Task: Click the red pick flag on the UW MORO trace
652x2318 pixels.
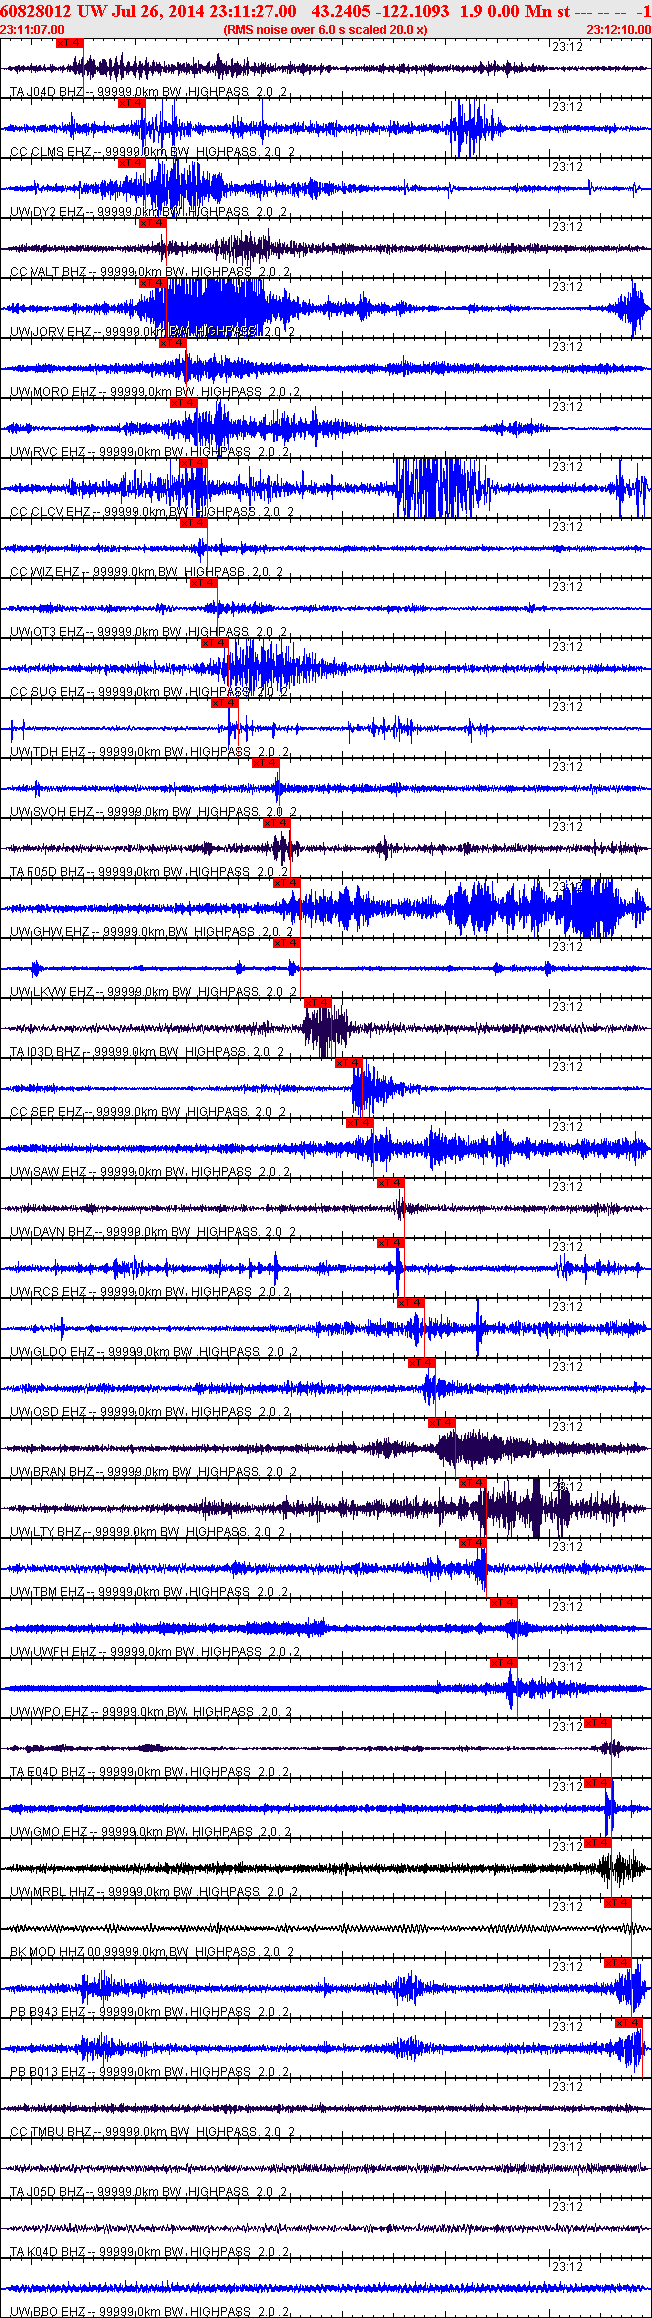Action: [173, 343]
